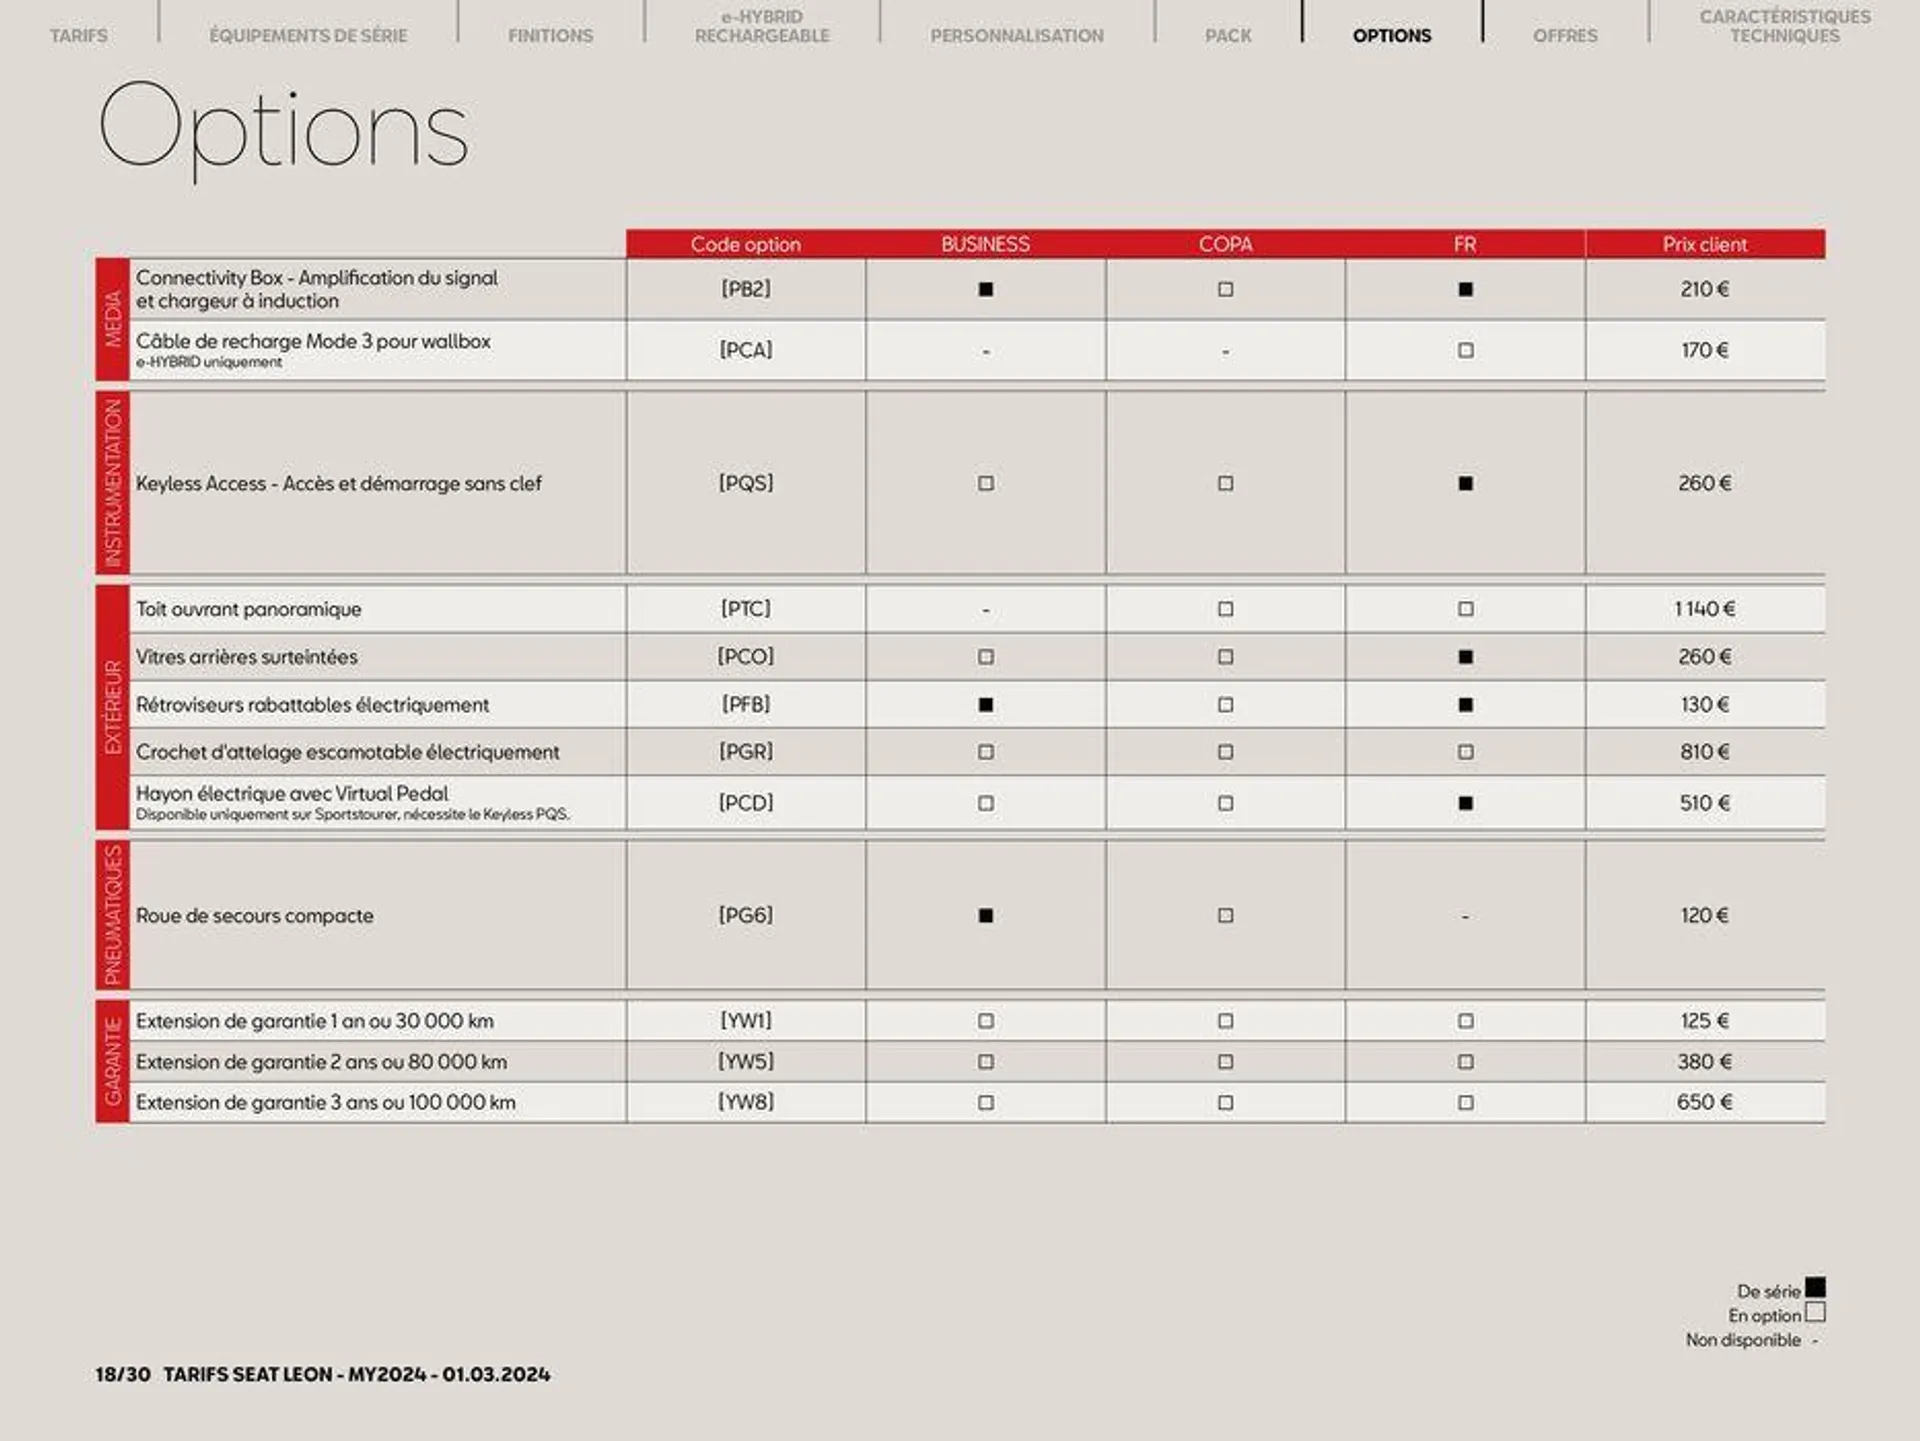This screenshot has width=1920, height=1441.
Task: Click the 210 € price
Action: coord(1705,289)
